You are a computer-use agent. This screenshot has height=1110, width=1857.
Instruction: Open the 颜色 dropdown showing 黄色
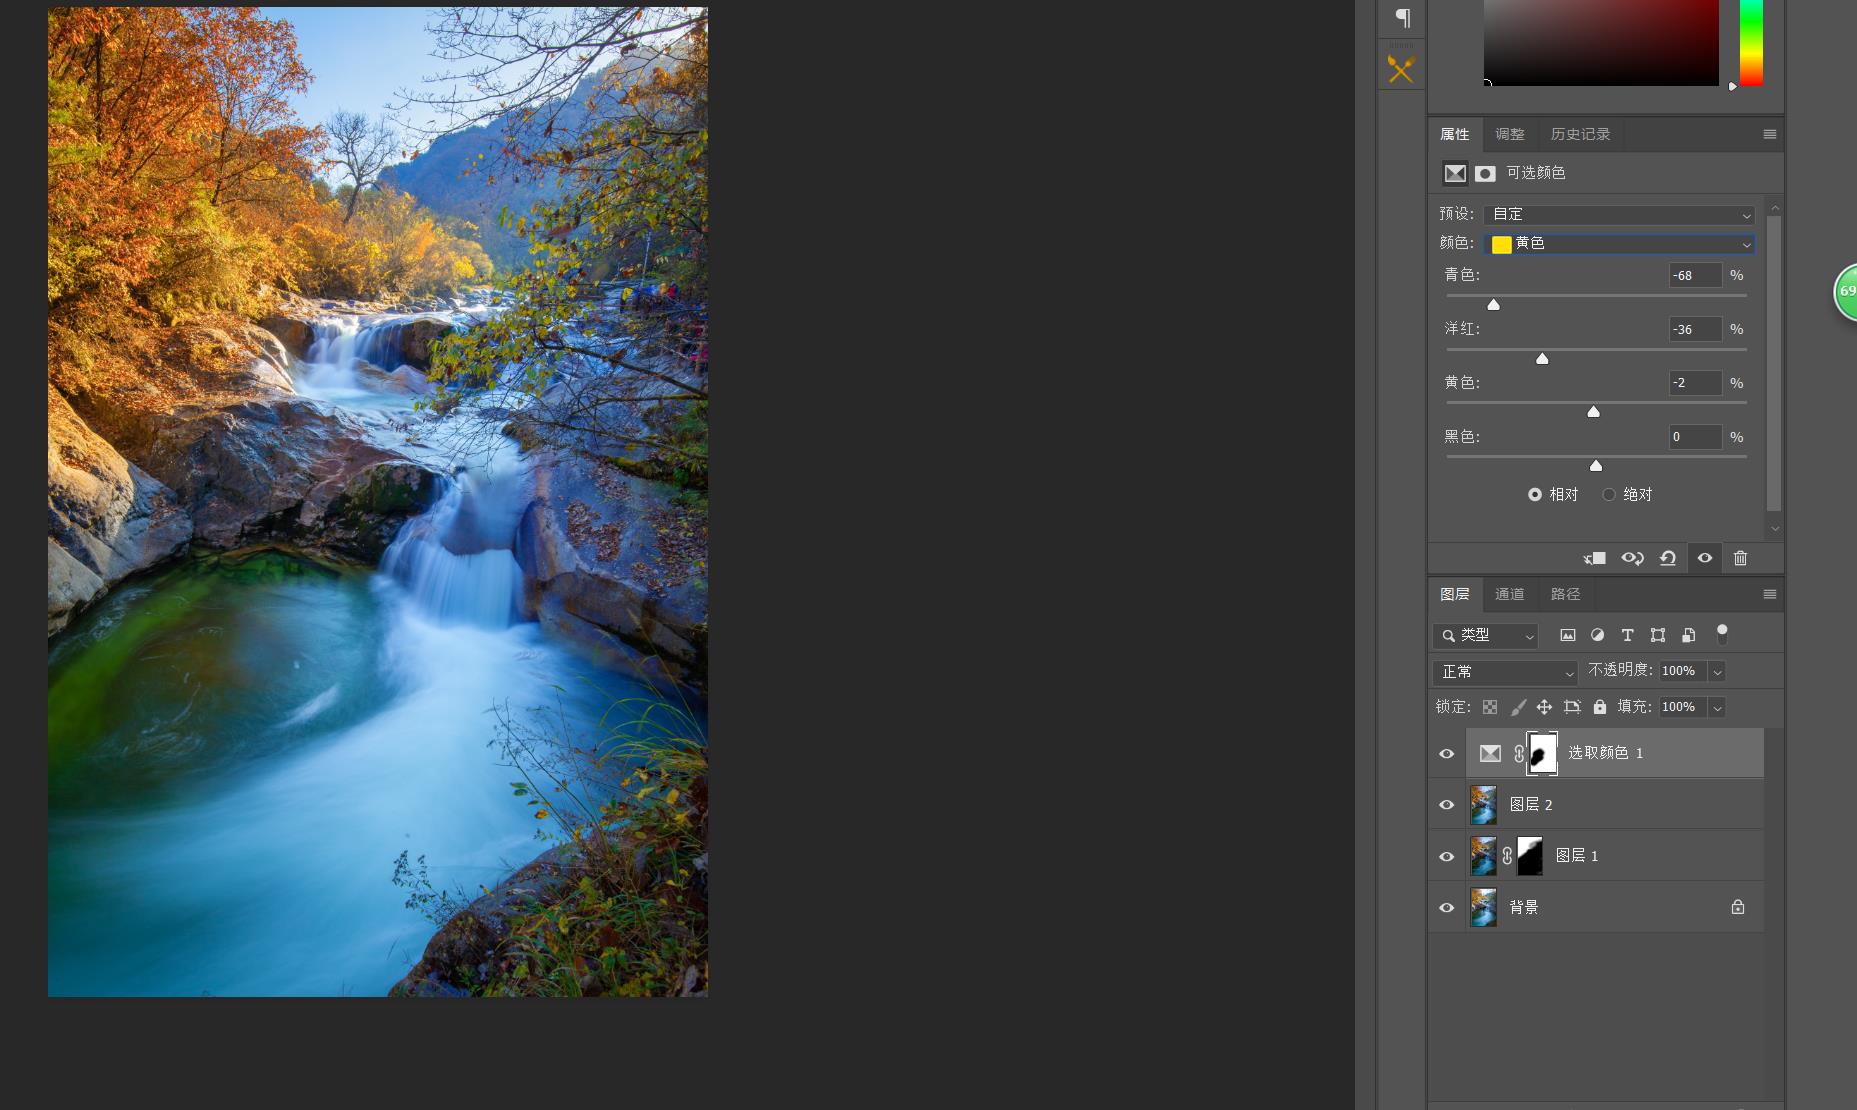(x=1619, y=243)
